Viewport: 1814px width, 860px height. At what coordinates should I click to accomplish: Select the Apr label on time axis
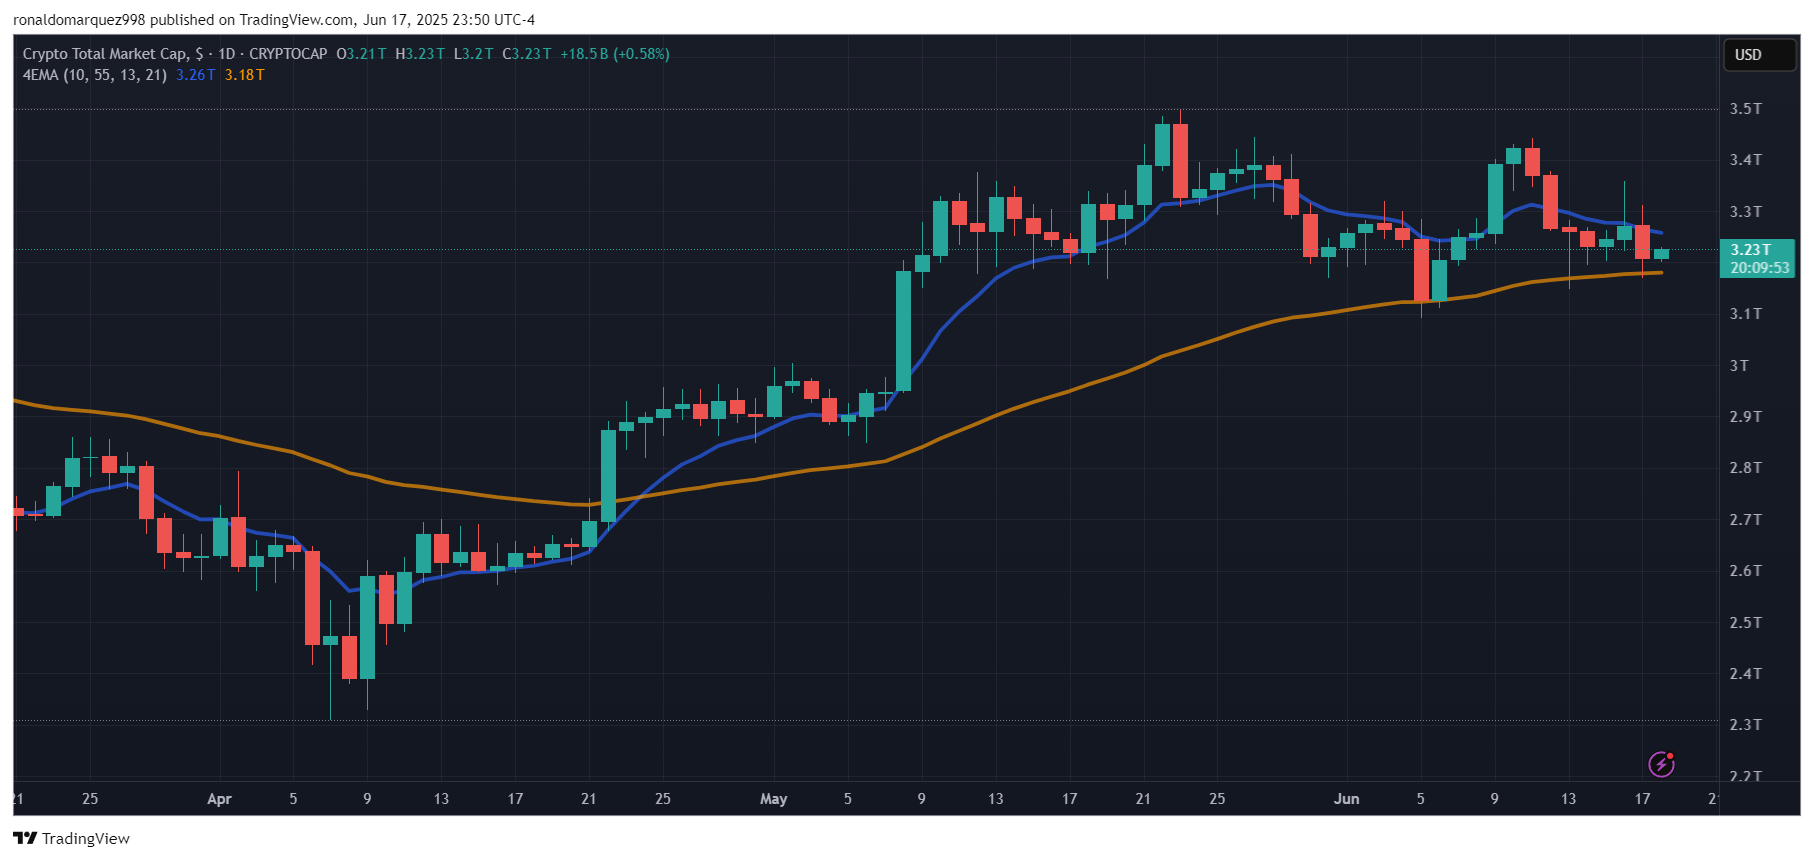click(219, 799)
